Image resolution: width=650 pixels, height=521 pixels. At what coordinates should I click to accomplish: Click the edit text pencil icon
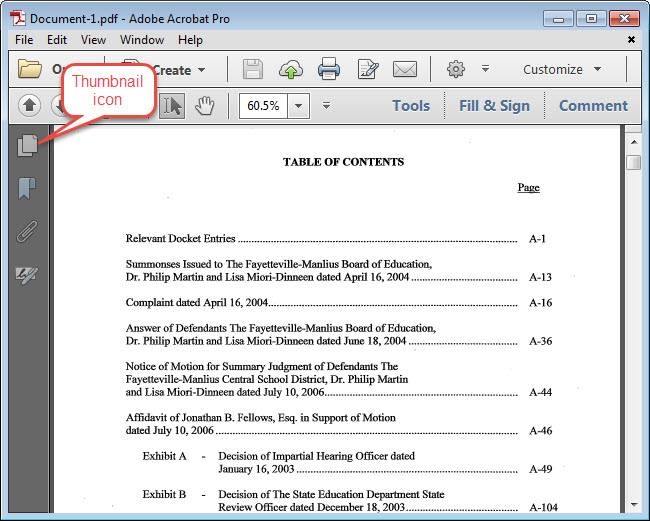(367, 69)
